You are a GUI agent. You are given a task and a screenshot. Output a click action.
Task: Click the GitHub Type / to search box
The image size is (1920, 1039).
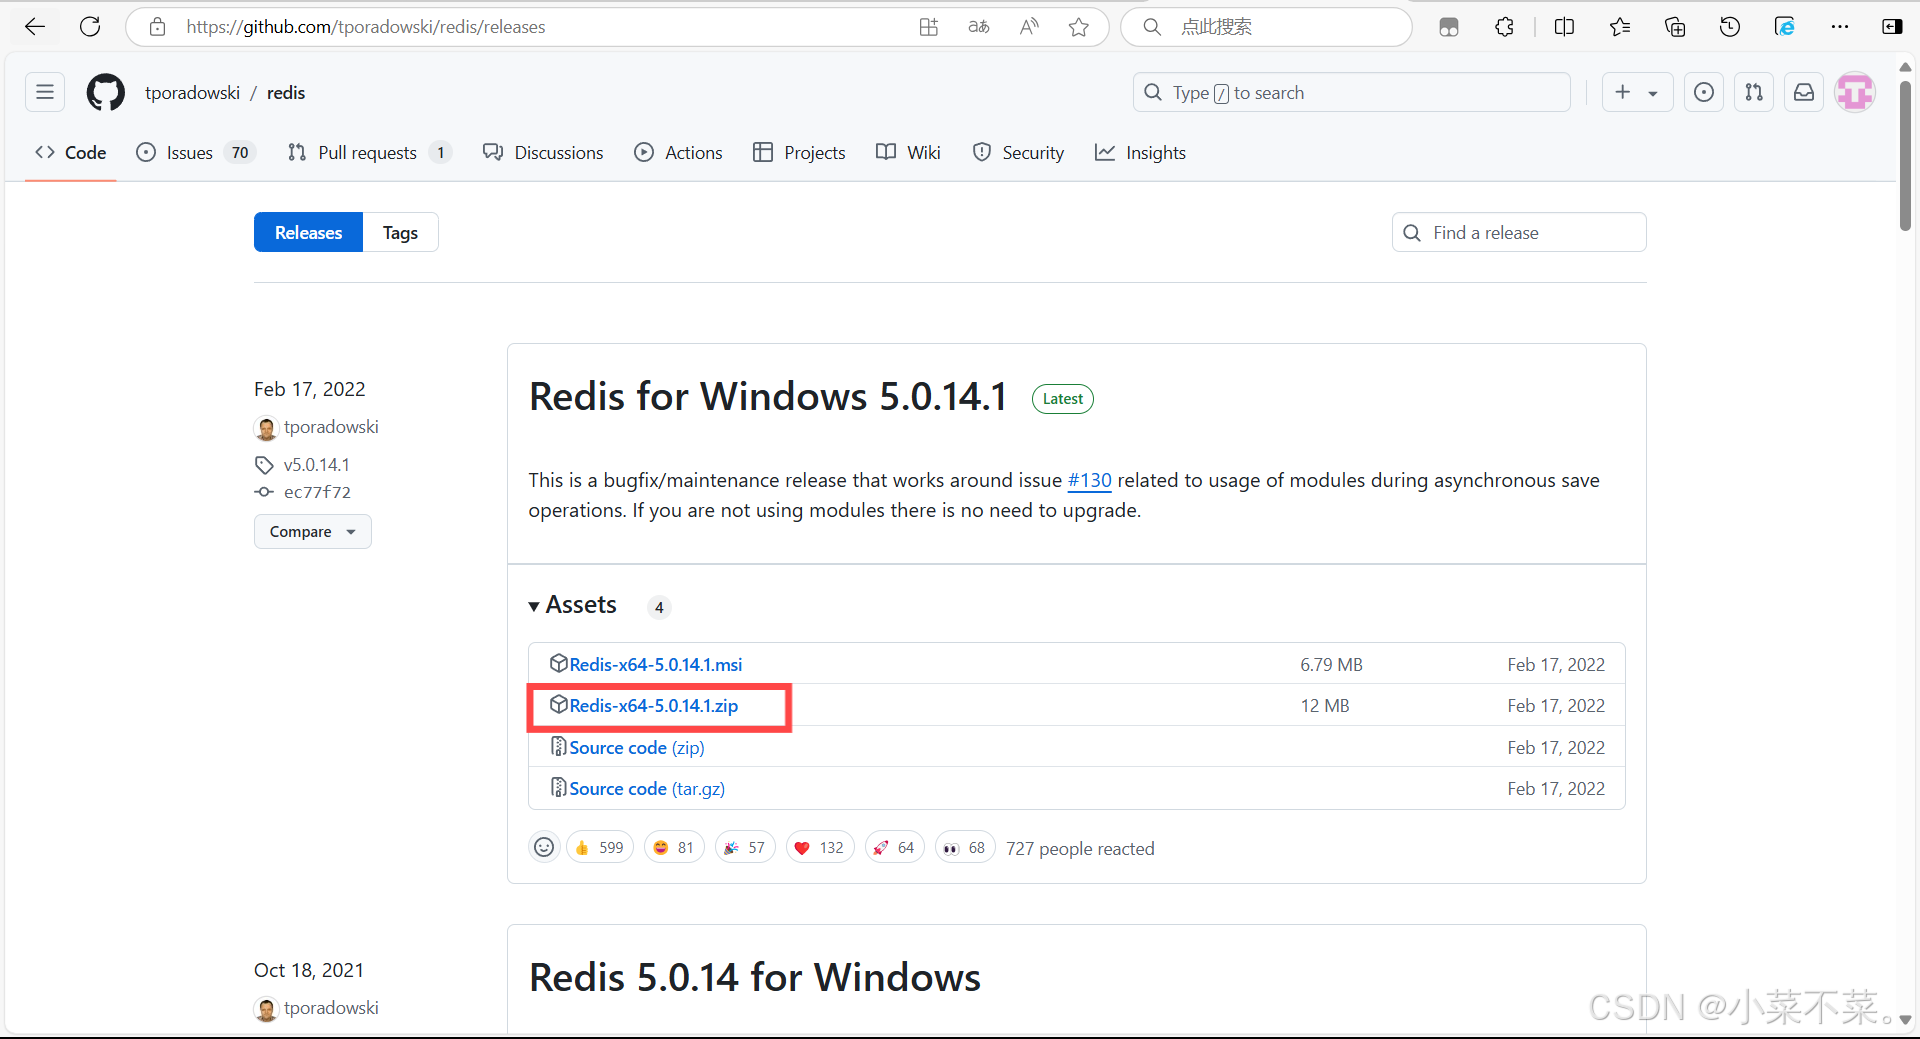click(x=1352, y=92)
